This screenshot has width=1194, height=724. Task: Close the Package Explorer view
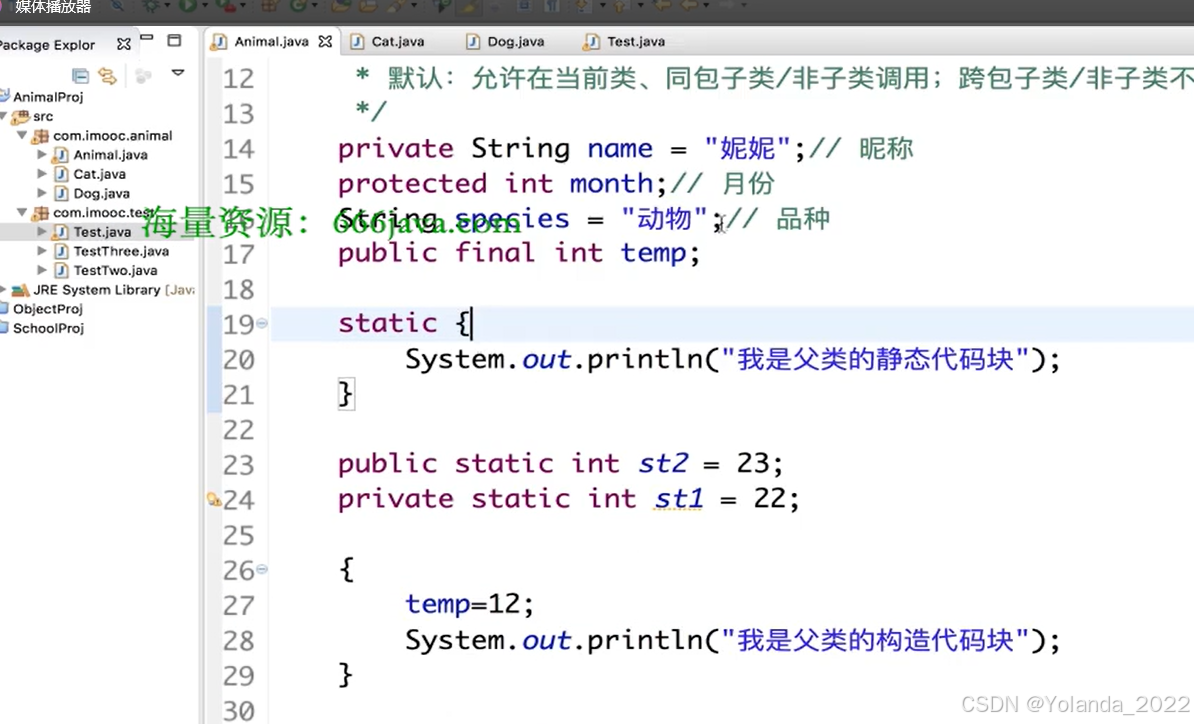123,44
